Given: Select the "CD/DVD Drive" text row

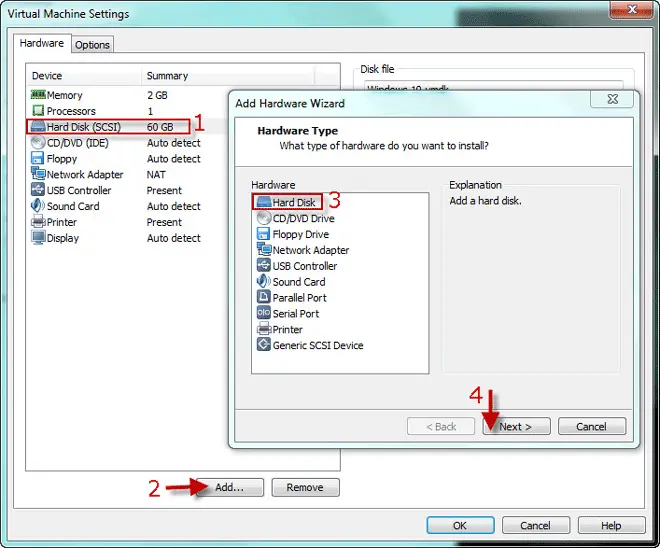Looking at the screenshot, I should (303, 218).
